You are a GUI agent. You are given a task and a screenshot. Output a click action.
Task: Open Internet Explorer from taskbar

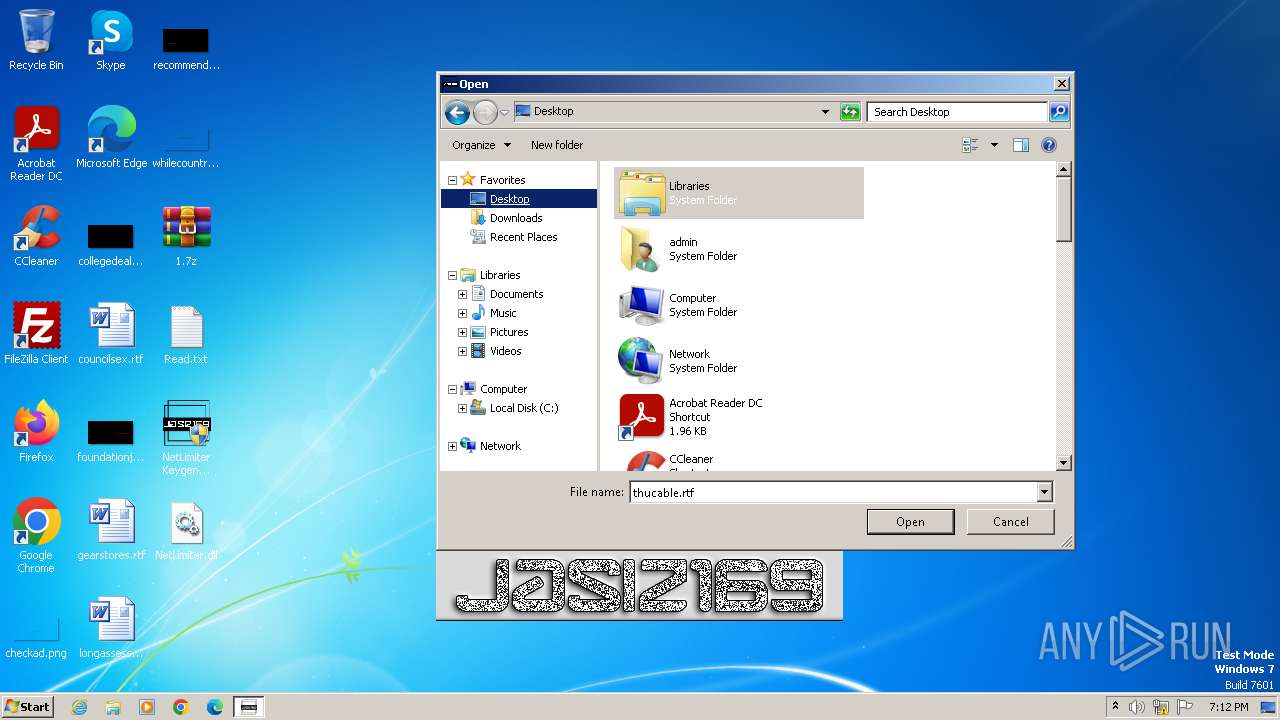tap(80, 707)
